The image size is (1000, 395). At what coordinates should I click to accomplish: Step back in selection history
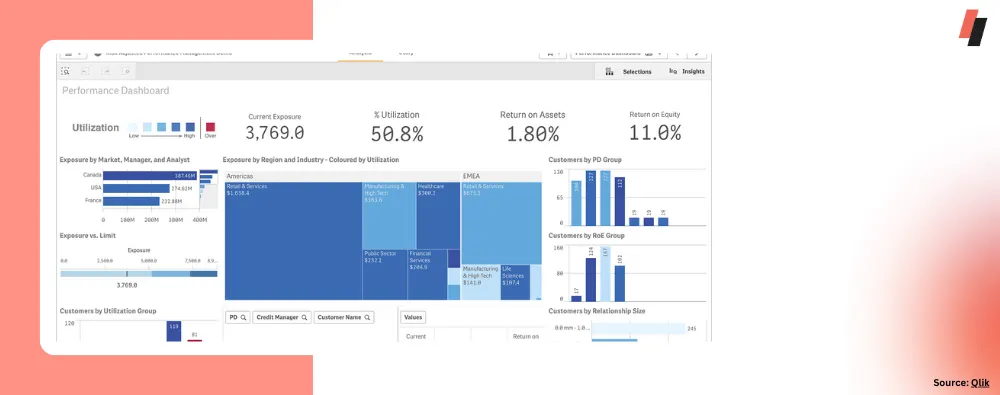86,71
